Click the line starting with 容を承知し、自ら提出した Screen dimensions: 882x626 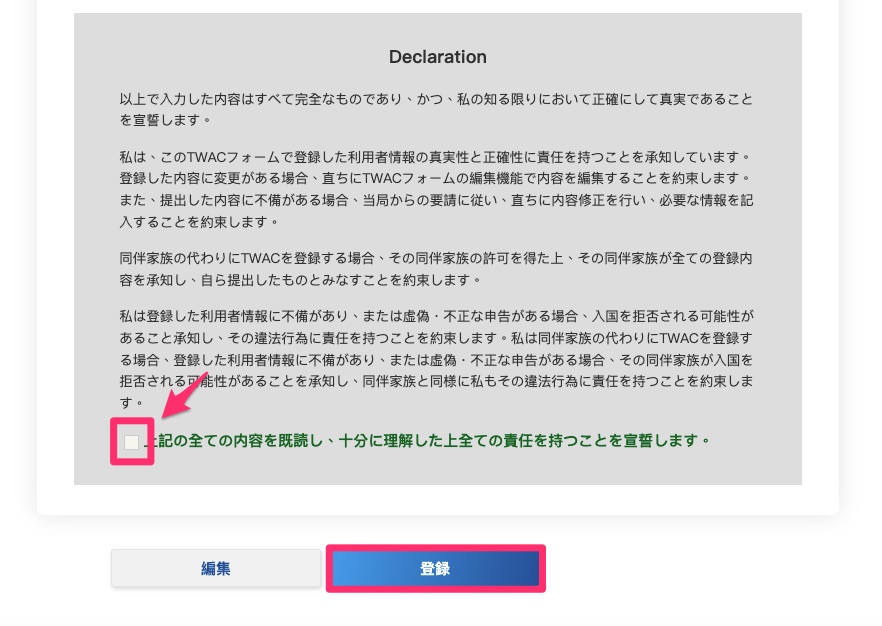300,279
